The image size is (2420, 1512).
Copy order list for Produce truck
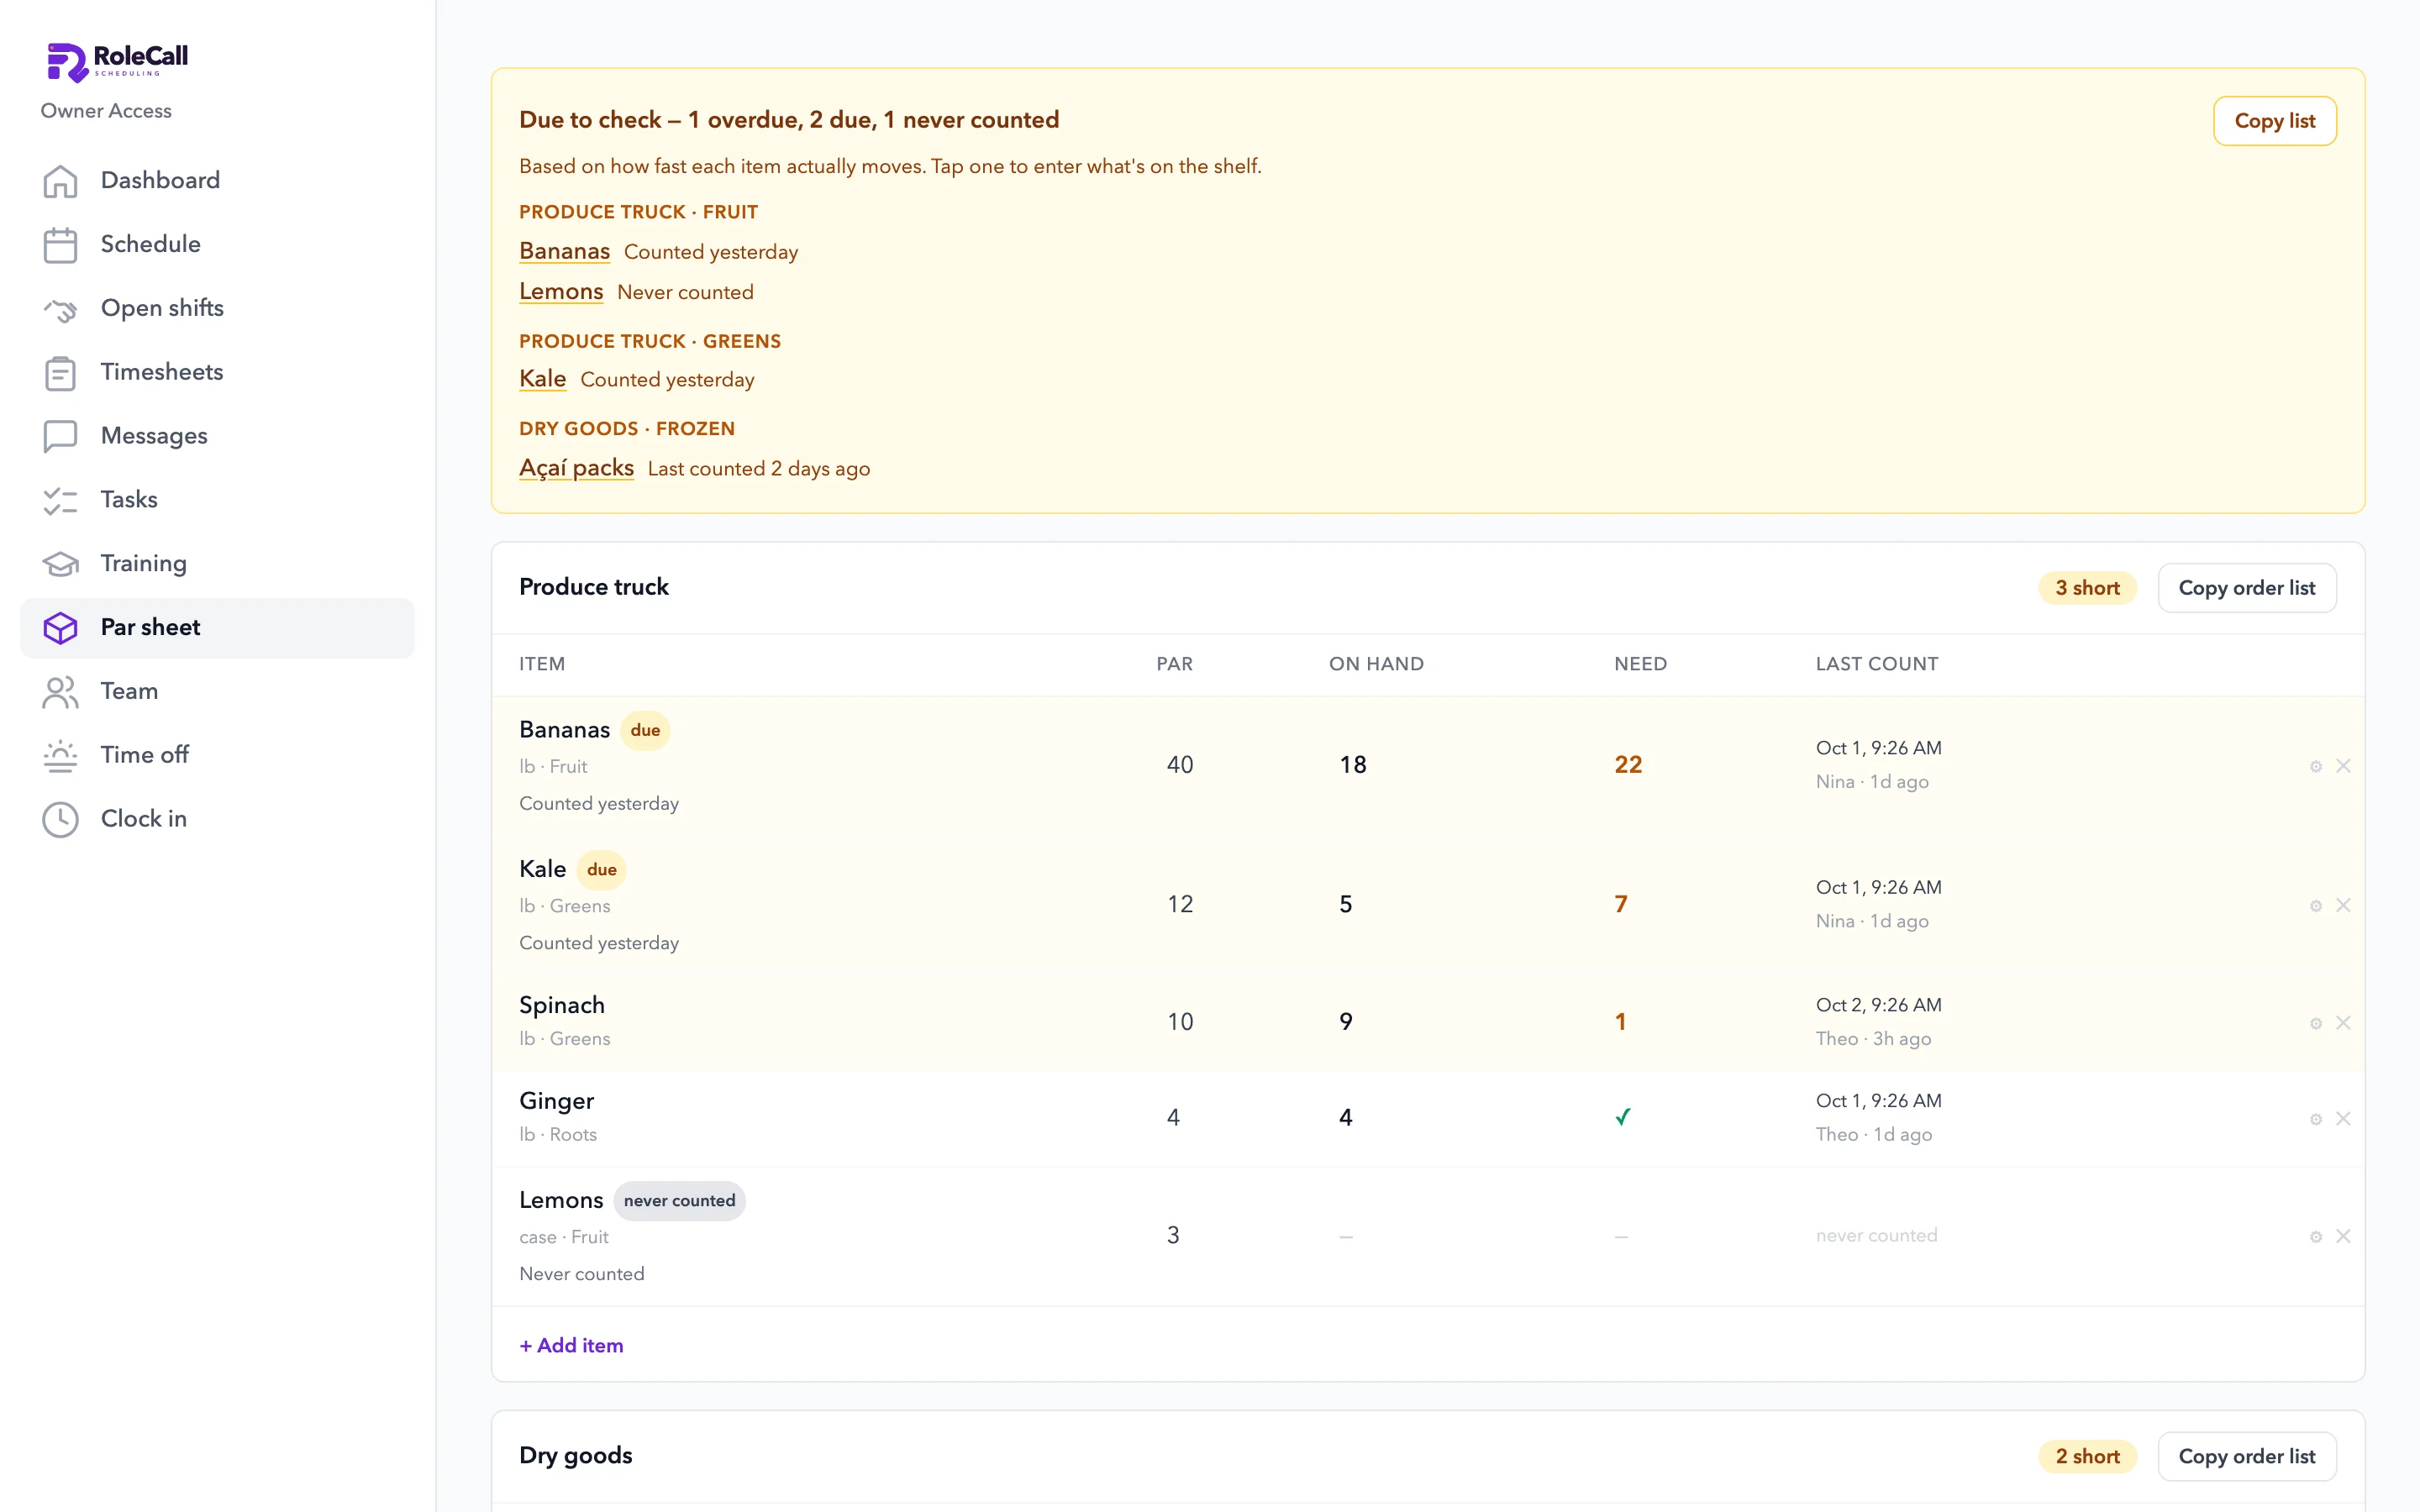pyautogui.click(x=2246, y=588)
